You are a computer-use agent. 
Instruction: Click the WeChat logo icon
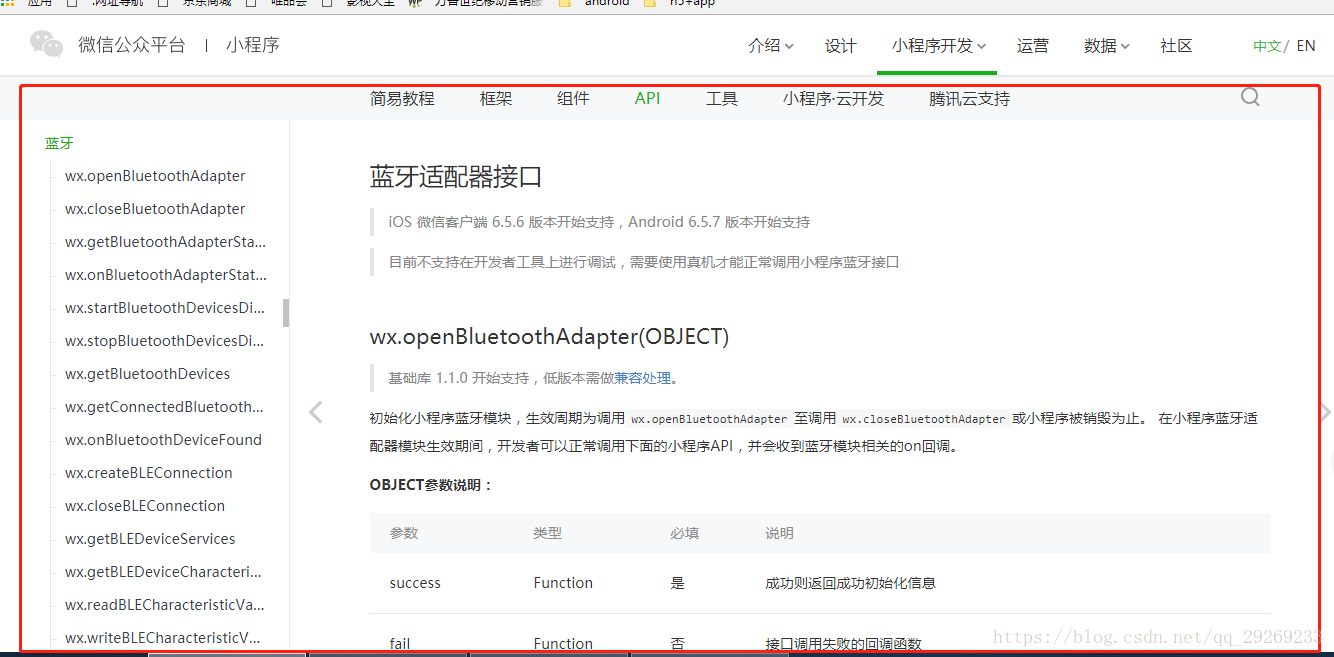click(46, 44)
